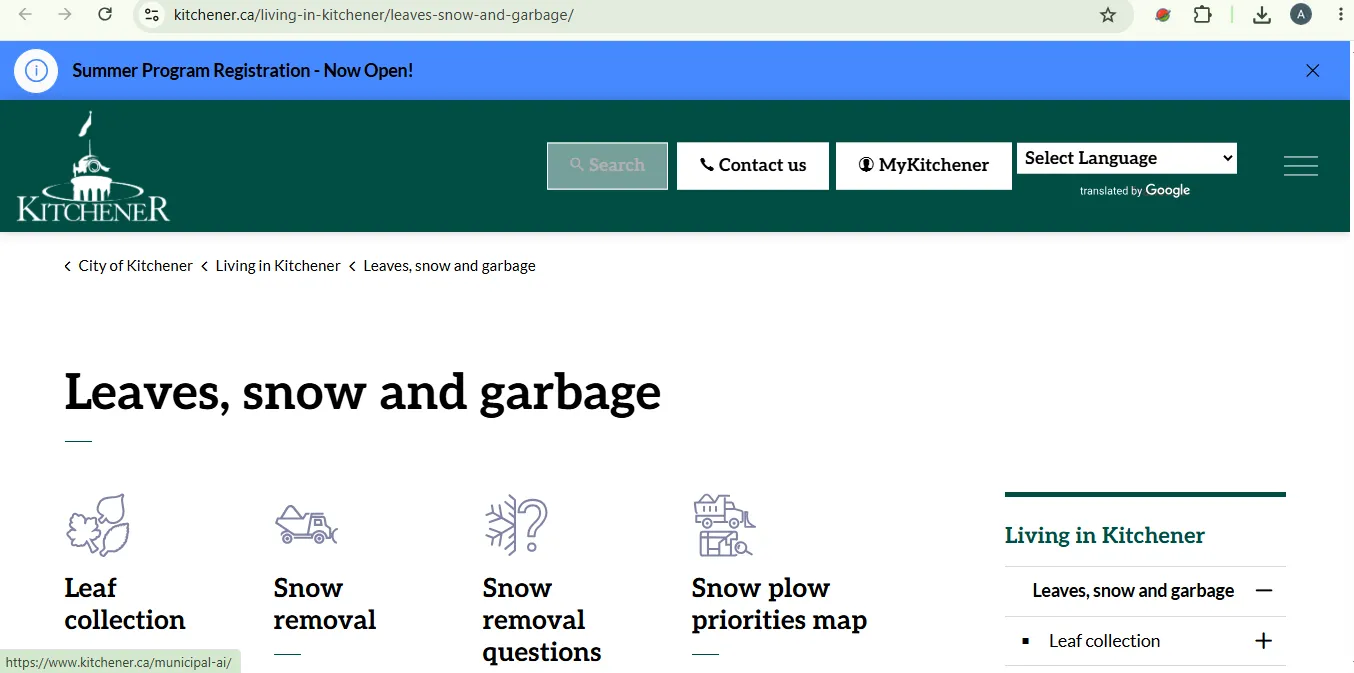
Task: Click the City of Kitchener logo
Action: click(93, 166)
